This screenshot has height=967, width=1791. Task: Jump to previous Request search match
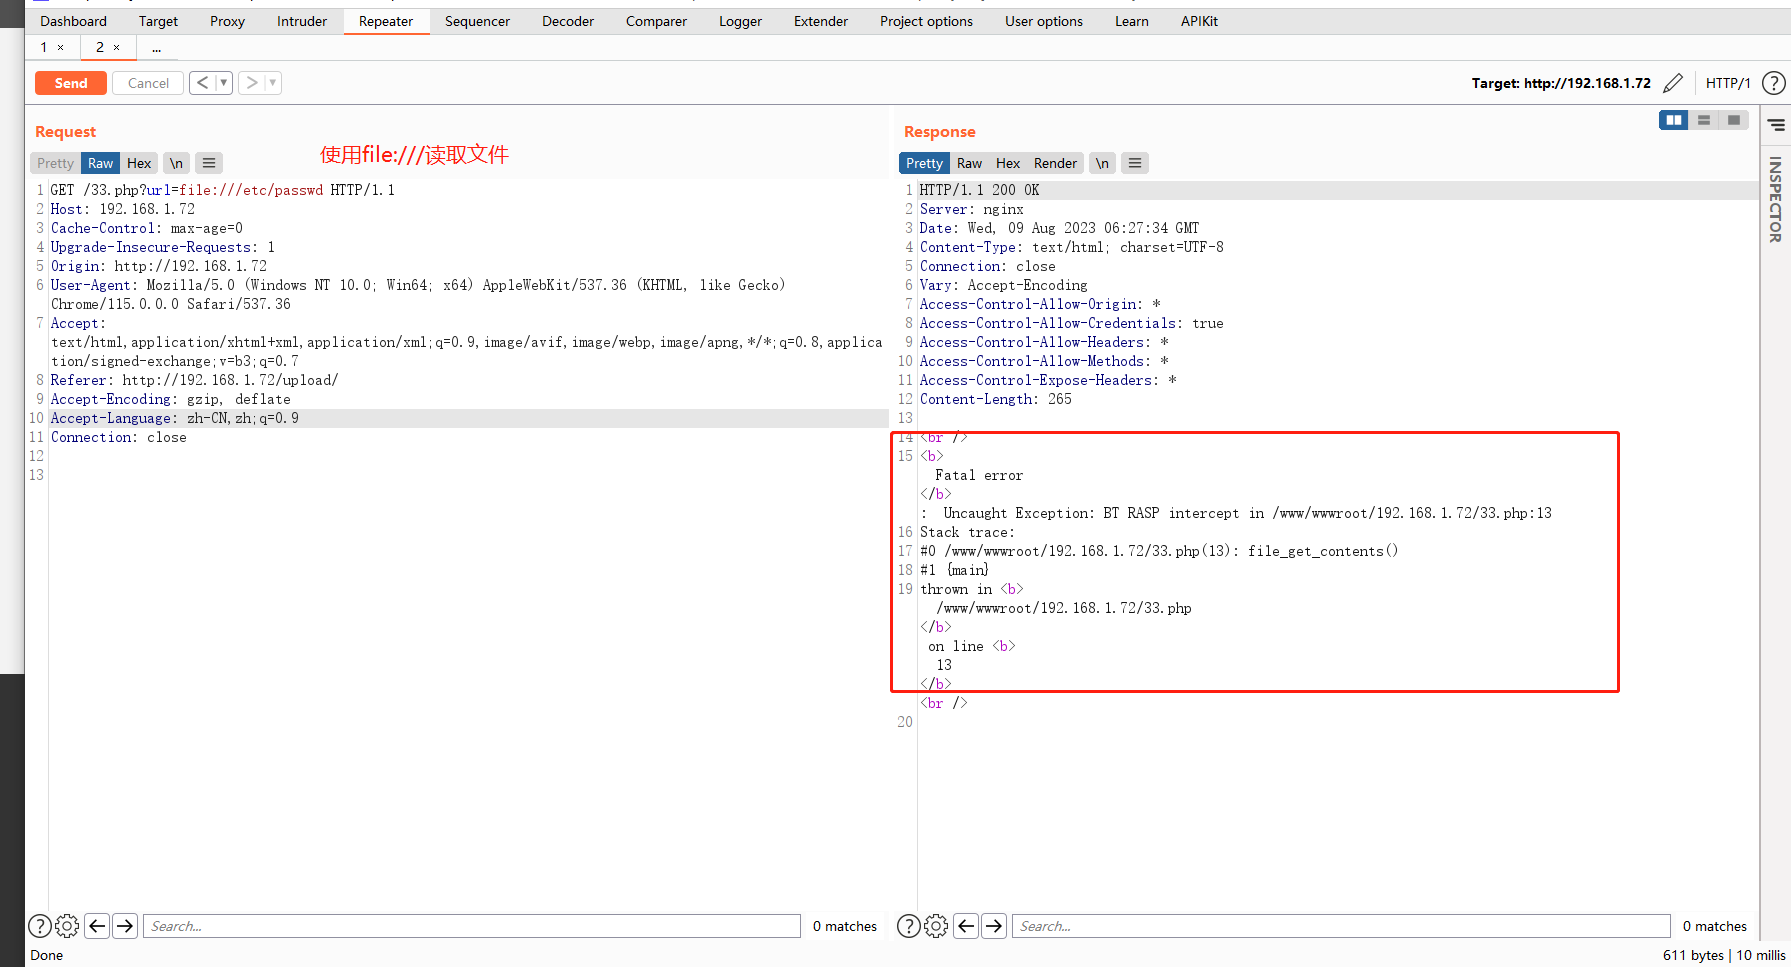point(97,926)
